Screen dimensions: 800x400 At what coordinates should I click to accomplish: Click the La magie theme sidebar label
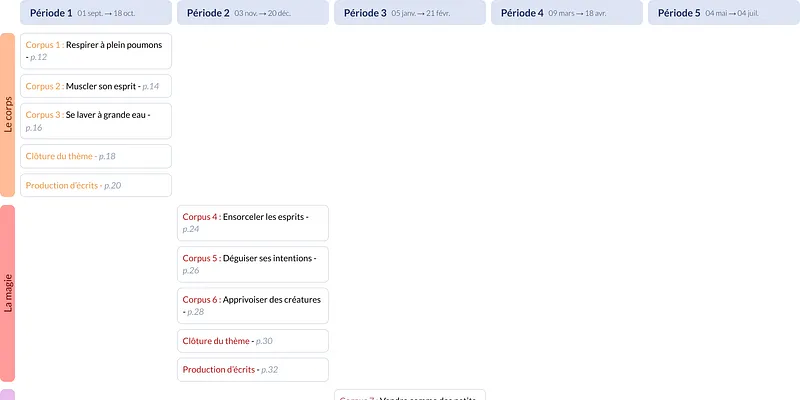point(8,293)
